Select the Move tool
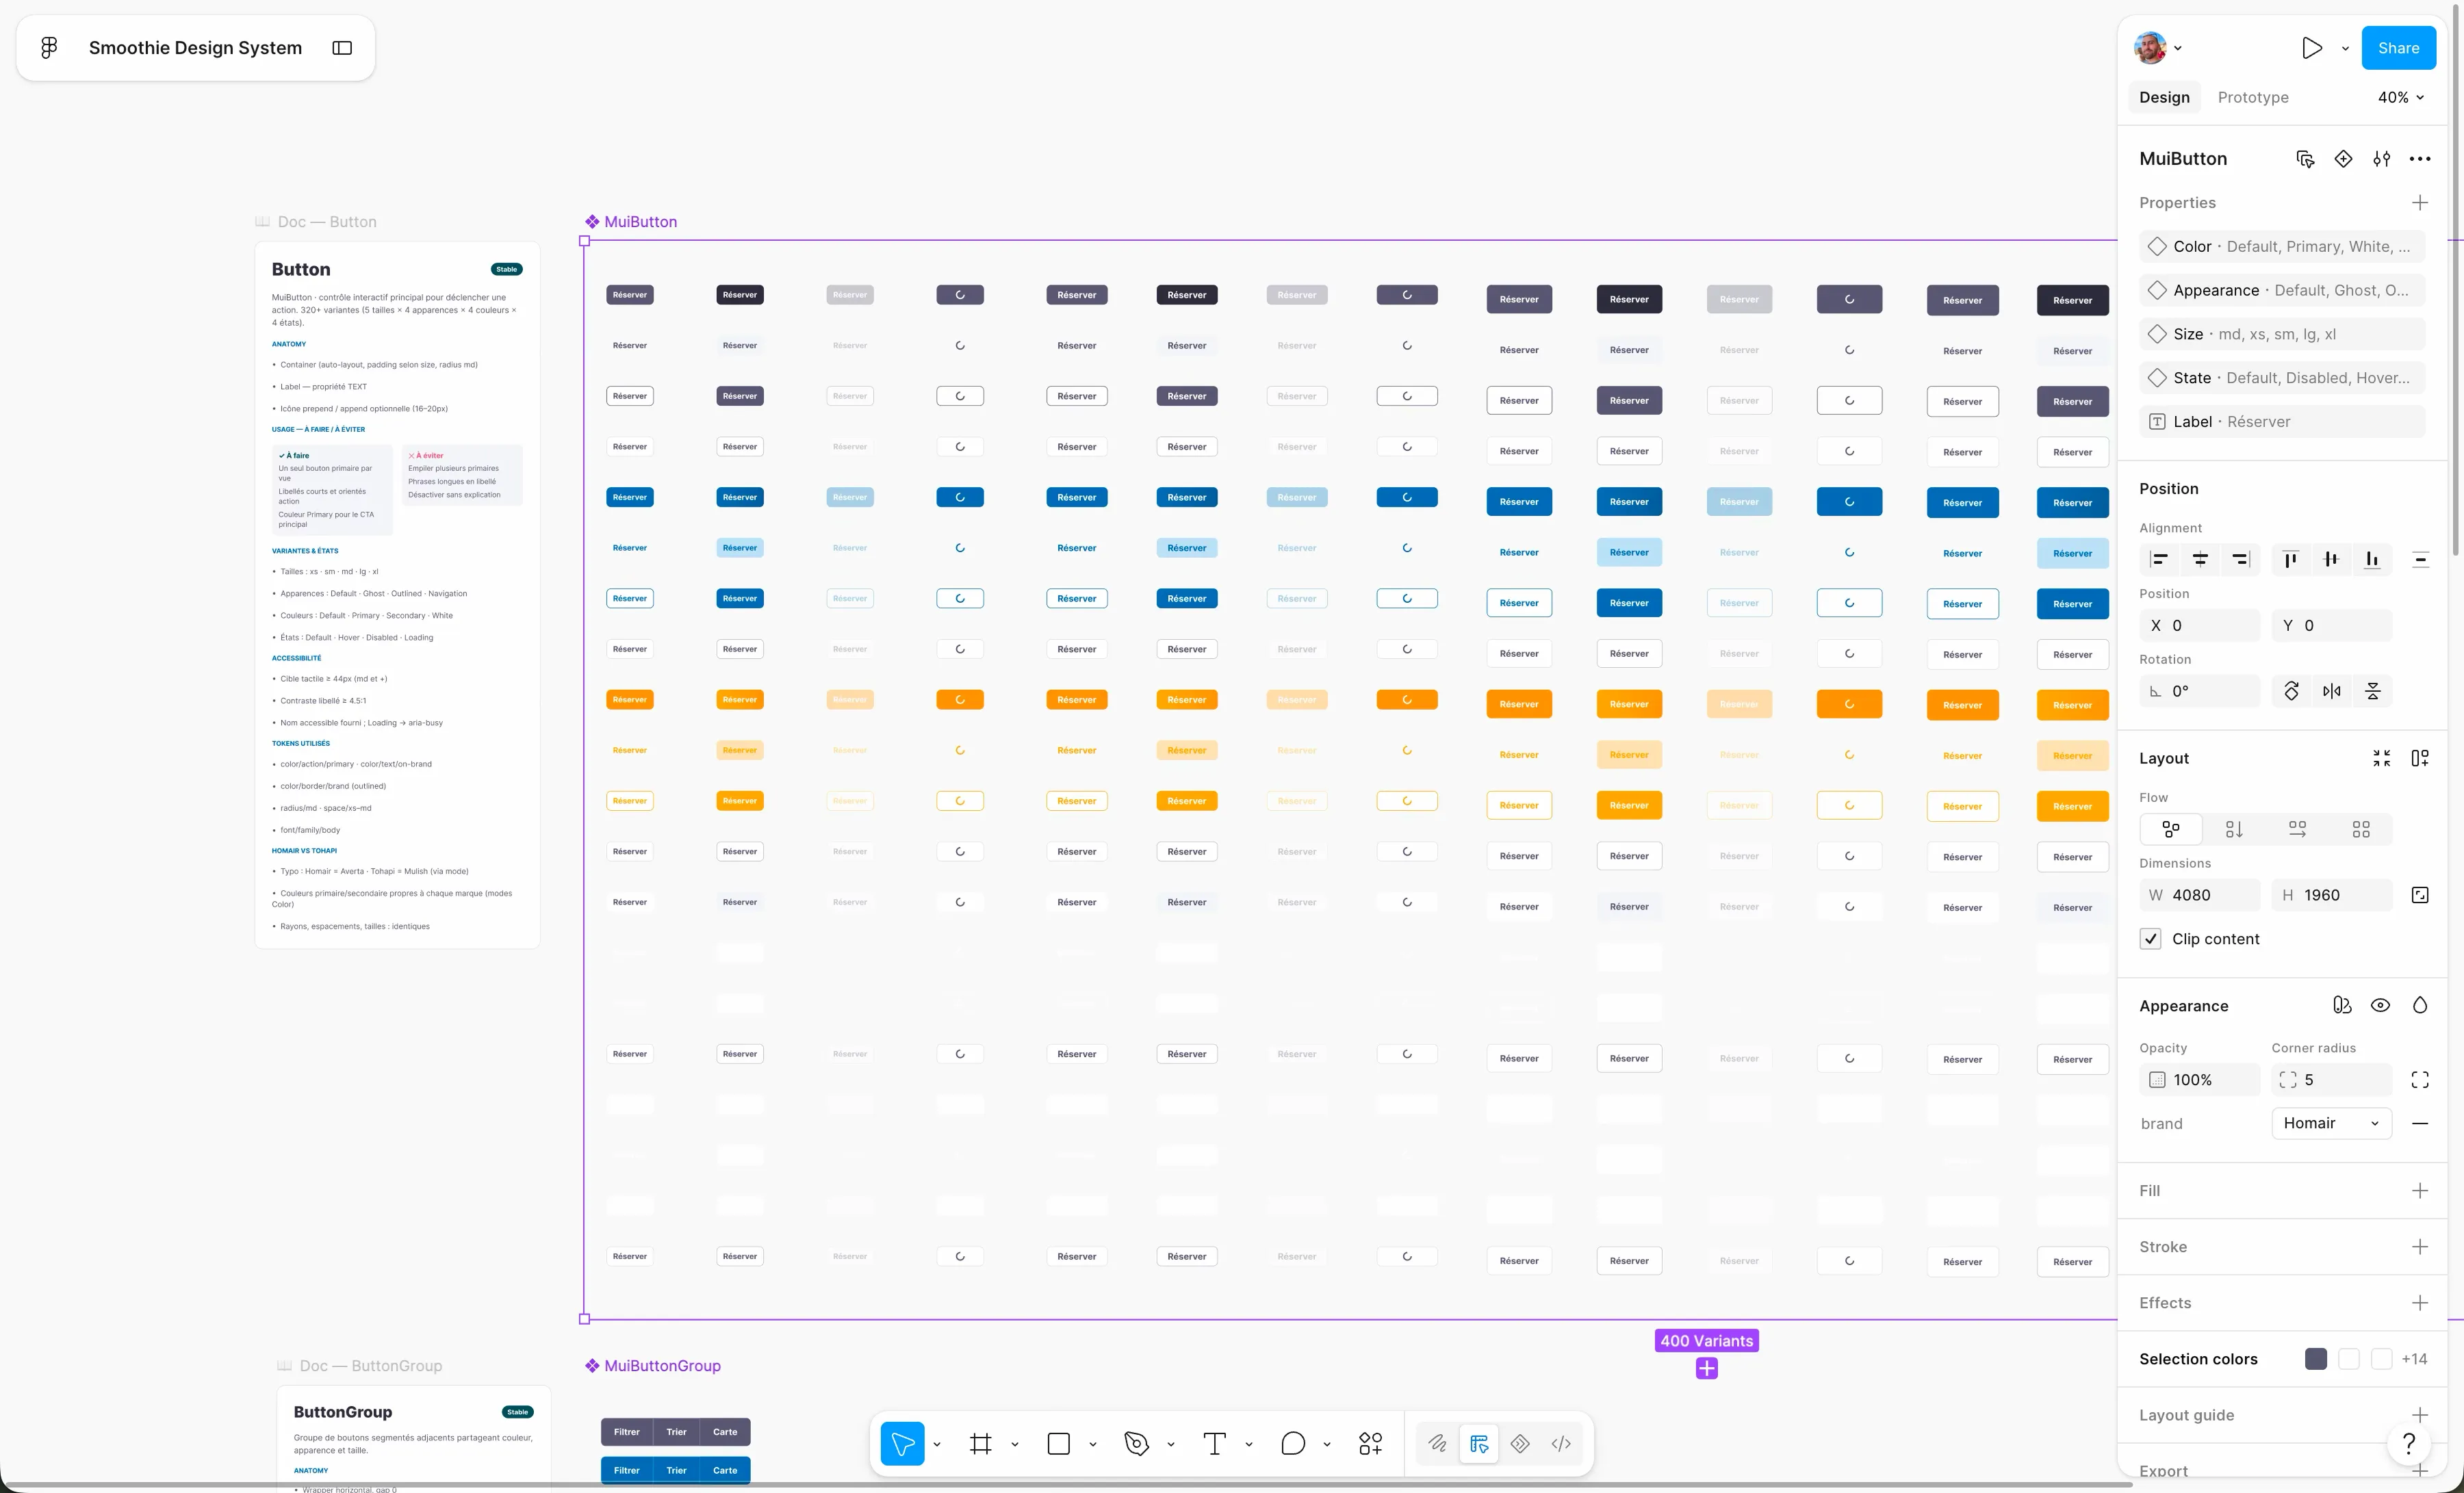Viewport: 2464px width, 1493px height. pyautogui.click(x=902, y=1443)
